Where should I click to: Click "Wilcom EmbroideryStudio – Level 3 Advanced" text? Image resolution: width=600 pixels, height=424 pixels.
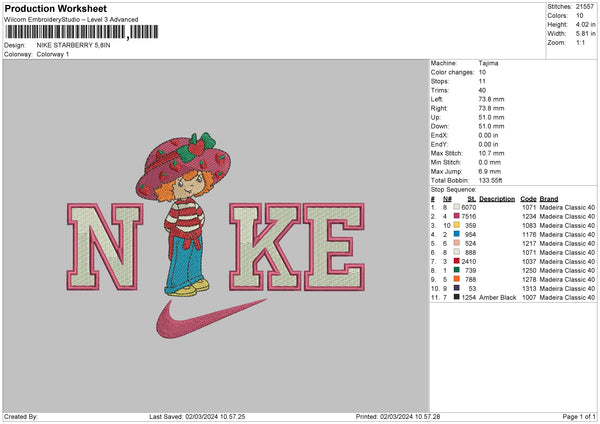[x=71, y=20]
